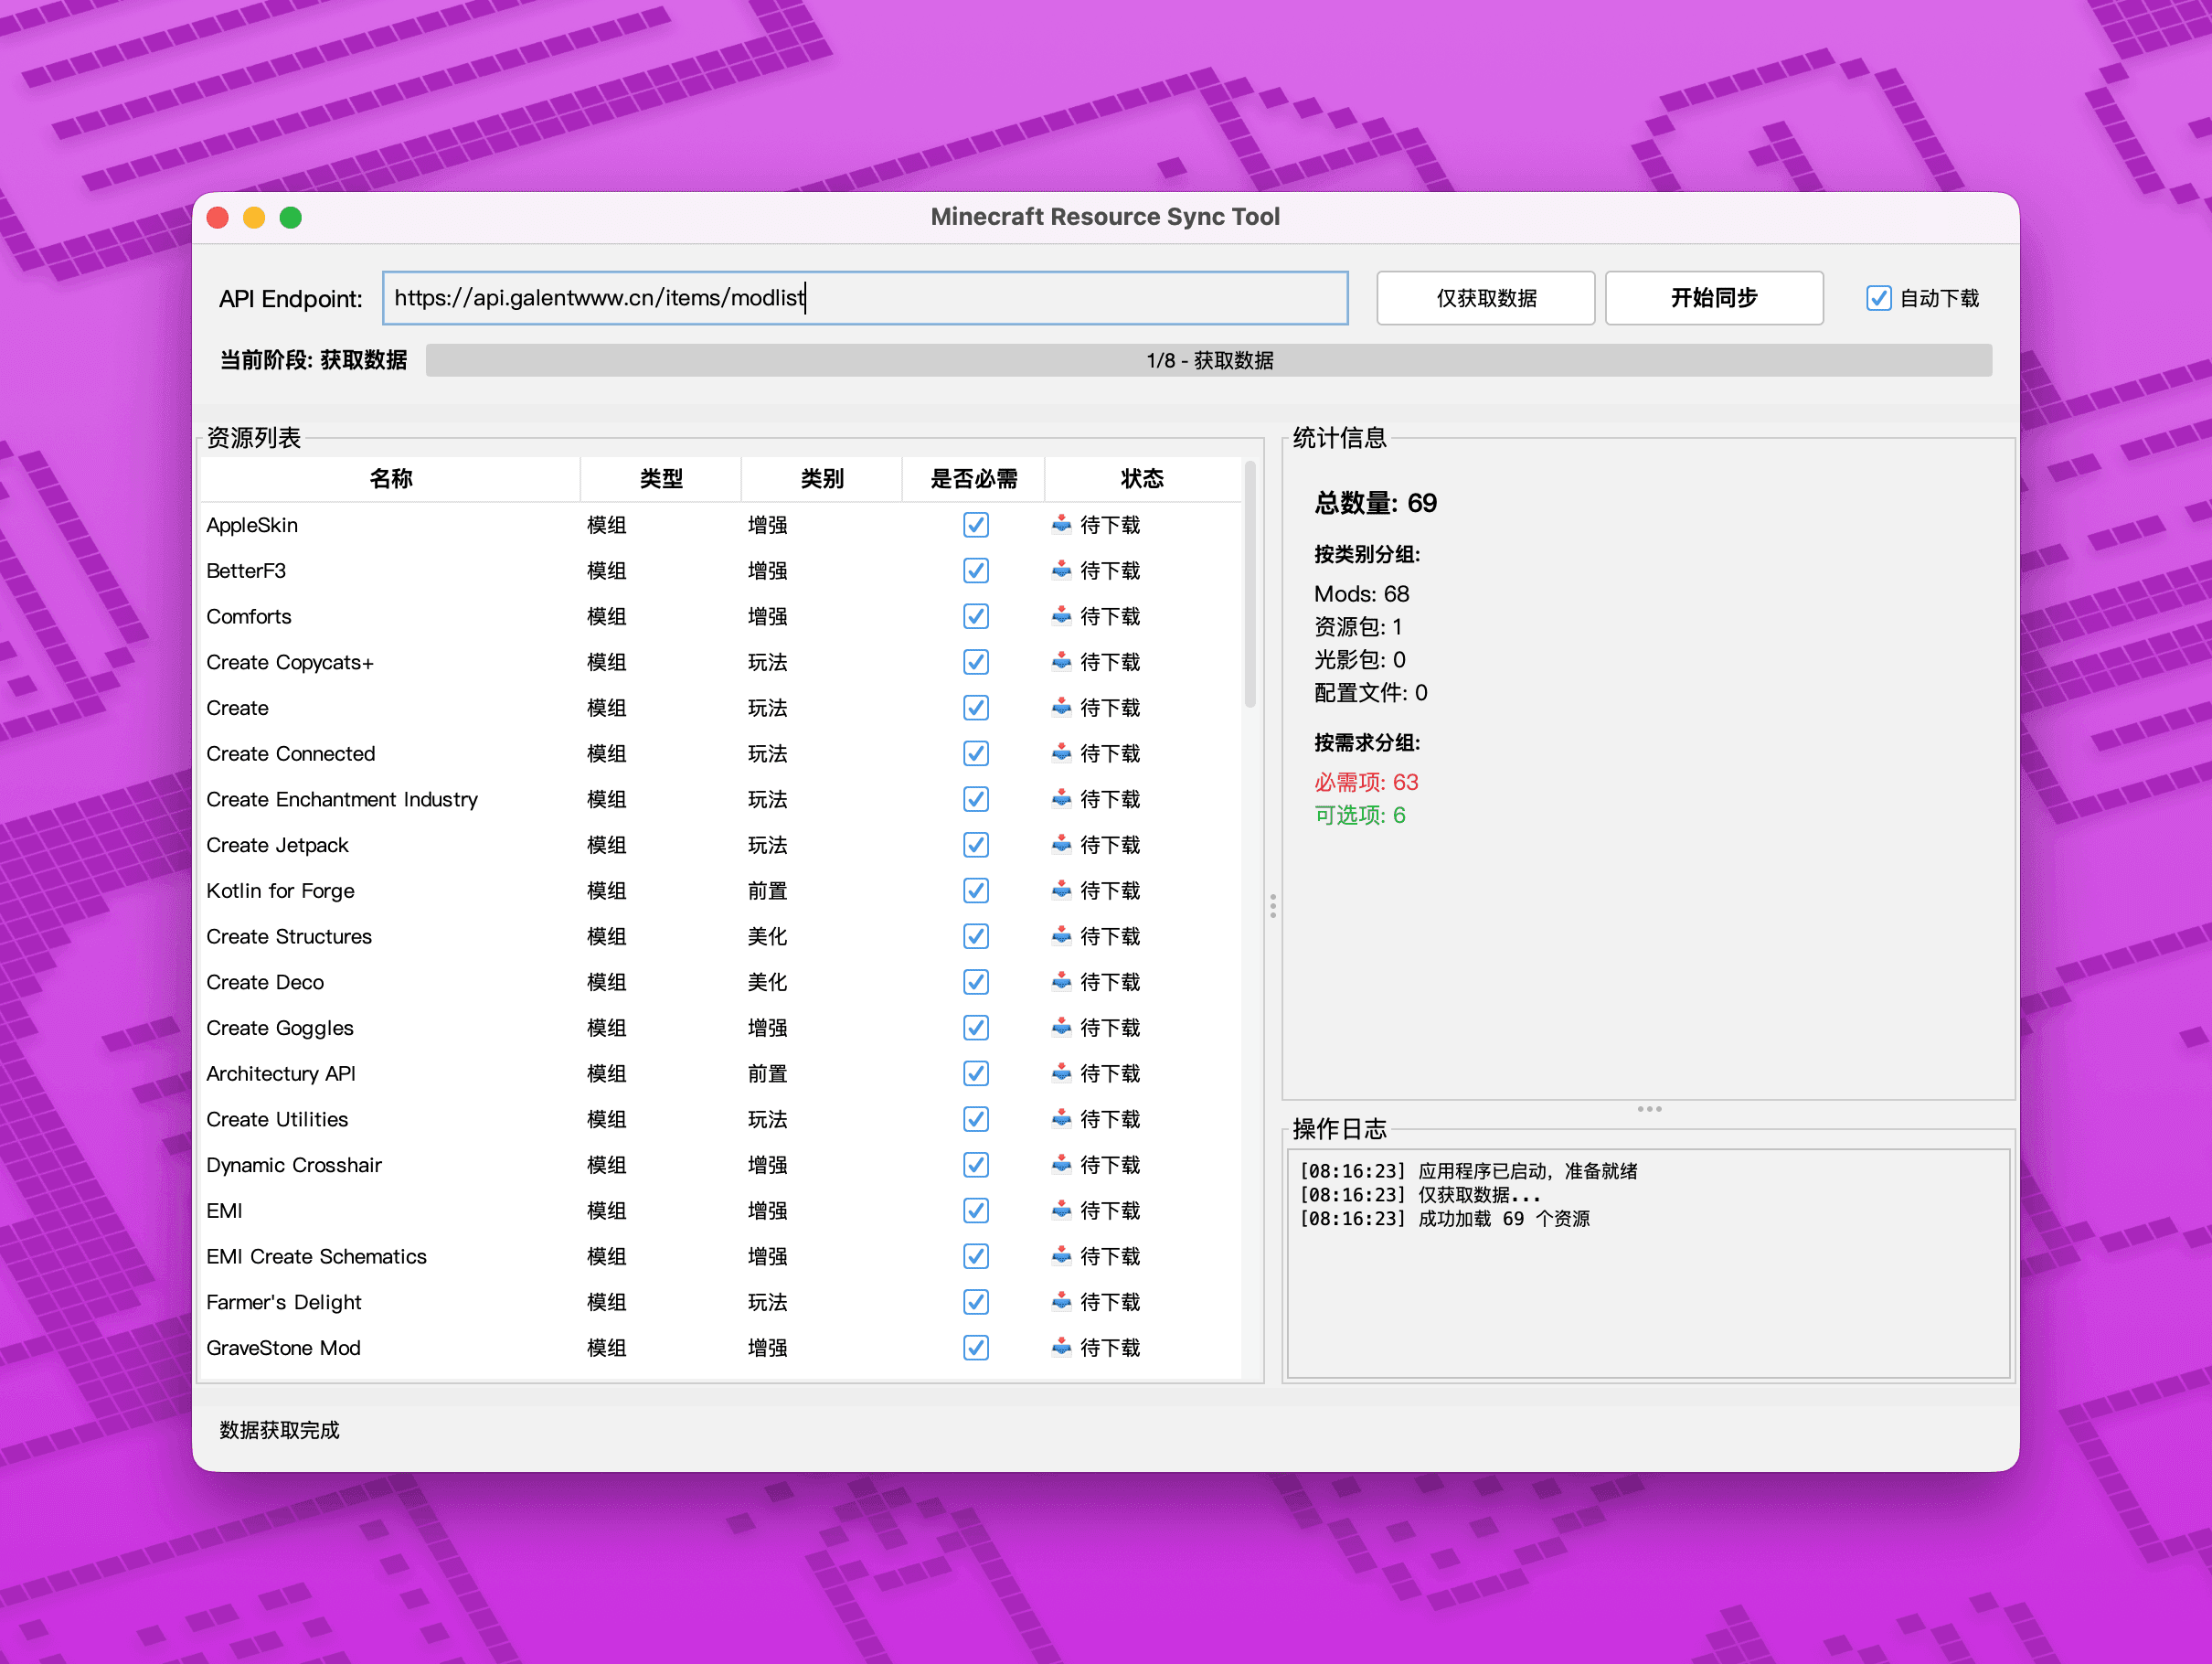Toggle the required checkbox for Create Deco
Screen dimensions: 2212x1664
point(976,982)
